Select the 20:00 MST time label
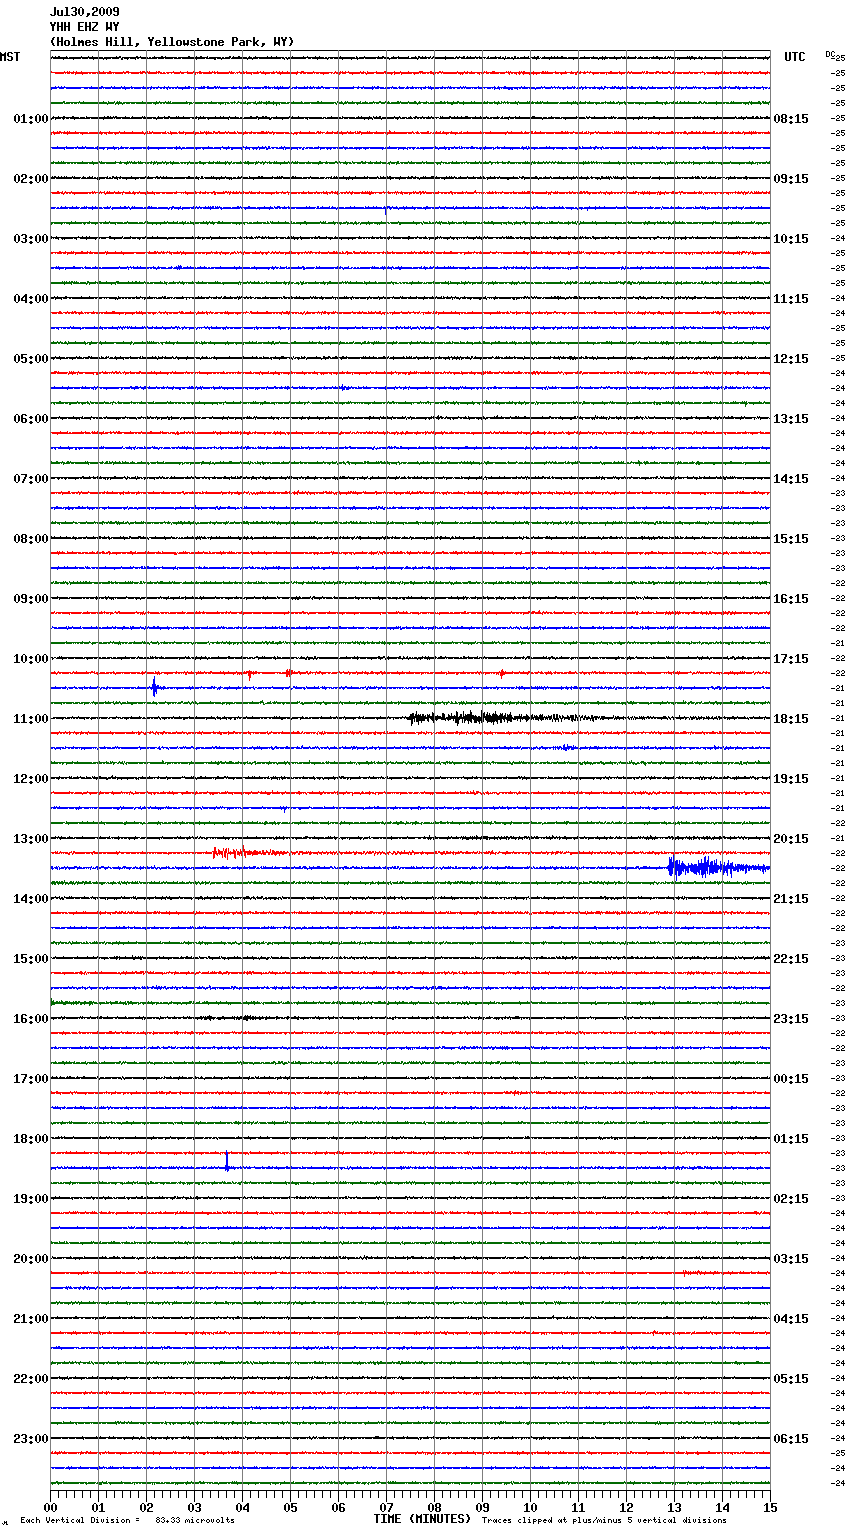Viewport: 850px width, 1534px height. coord(31,1259)
